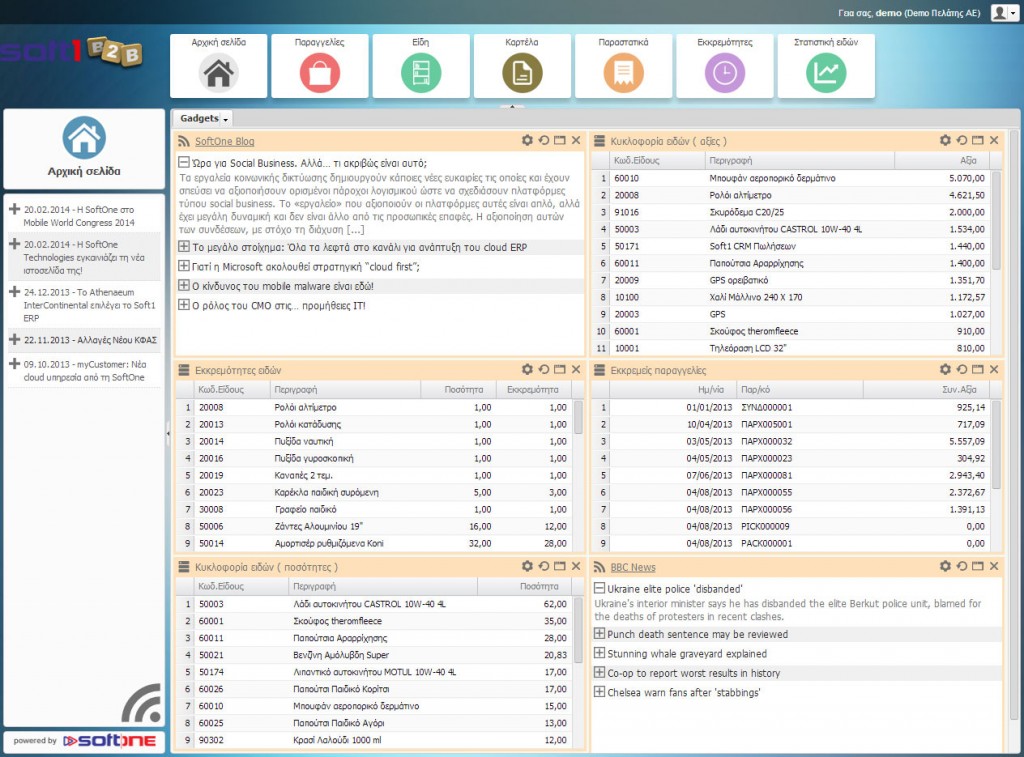The width and height of the screenshot is (1024, 757).
Task: Select row 20023 Καρέκλα παιδική συρόμενη
Action: coord(375,492)
